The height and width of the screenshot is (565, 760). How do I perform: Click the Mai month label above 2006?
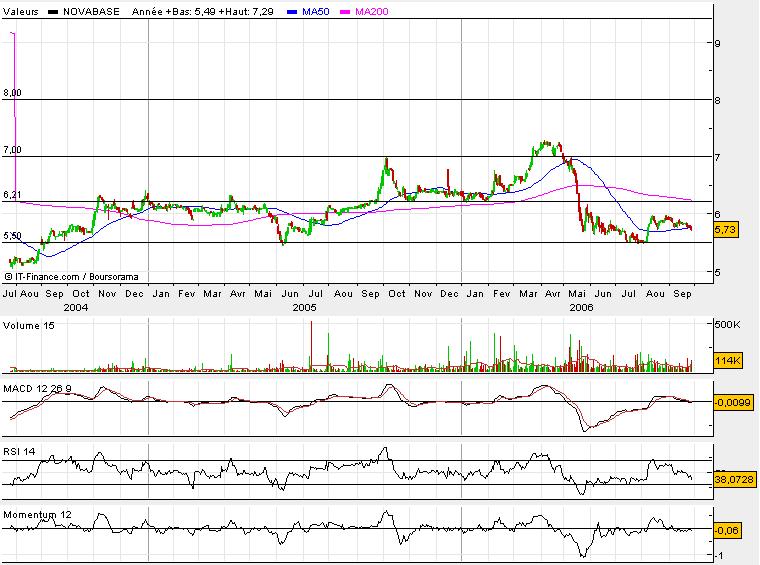(577, 294)
